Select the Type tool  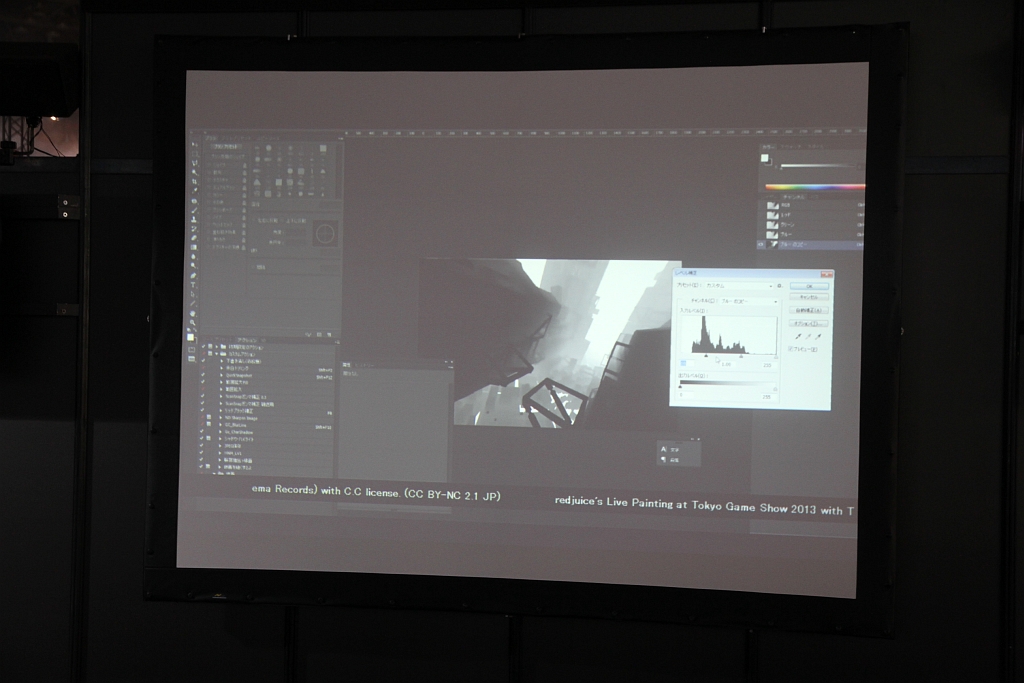[193, 285]
